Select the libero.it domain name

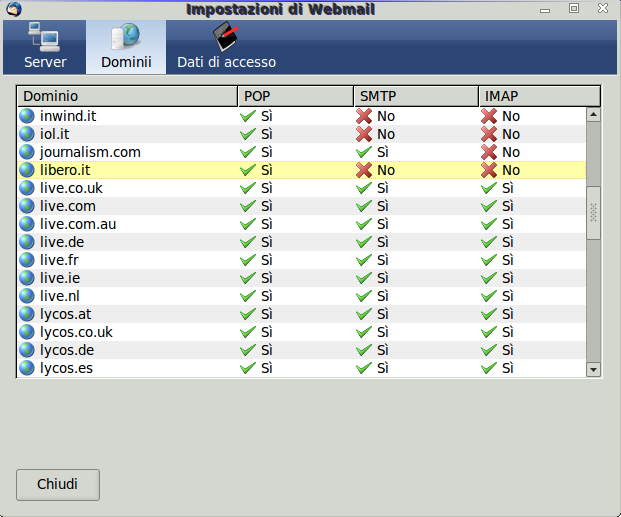[x=65, y=170]
